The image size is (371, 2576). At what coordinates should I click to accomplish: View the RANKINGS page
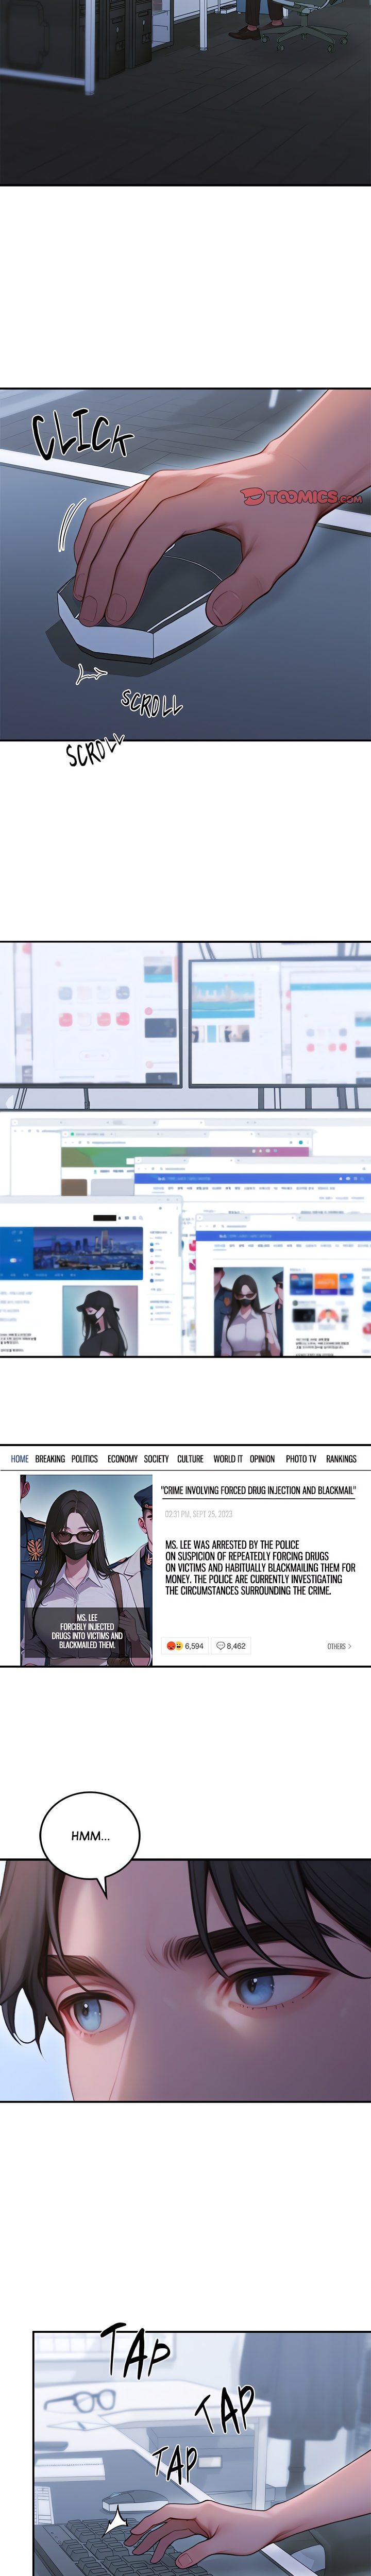click(341, 1459)
